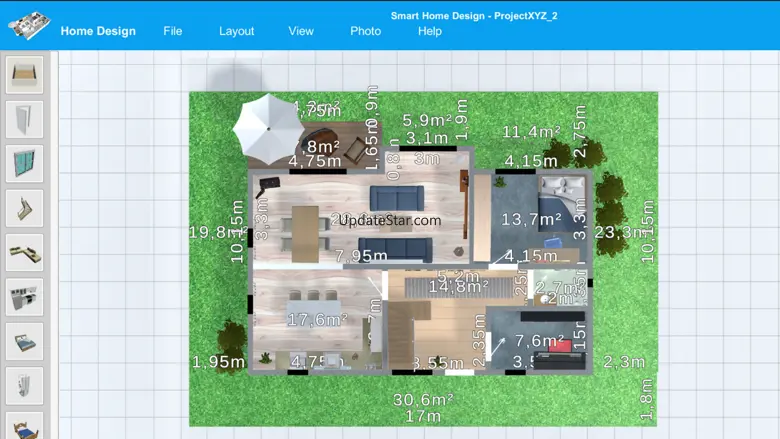
Task: Select the stairs tool icon
Action: [x=24, y=208]
